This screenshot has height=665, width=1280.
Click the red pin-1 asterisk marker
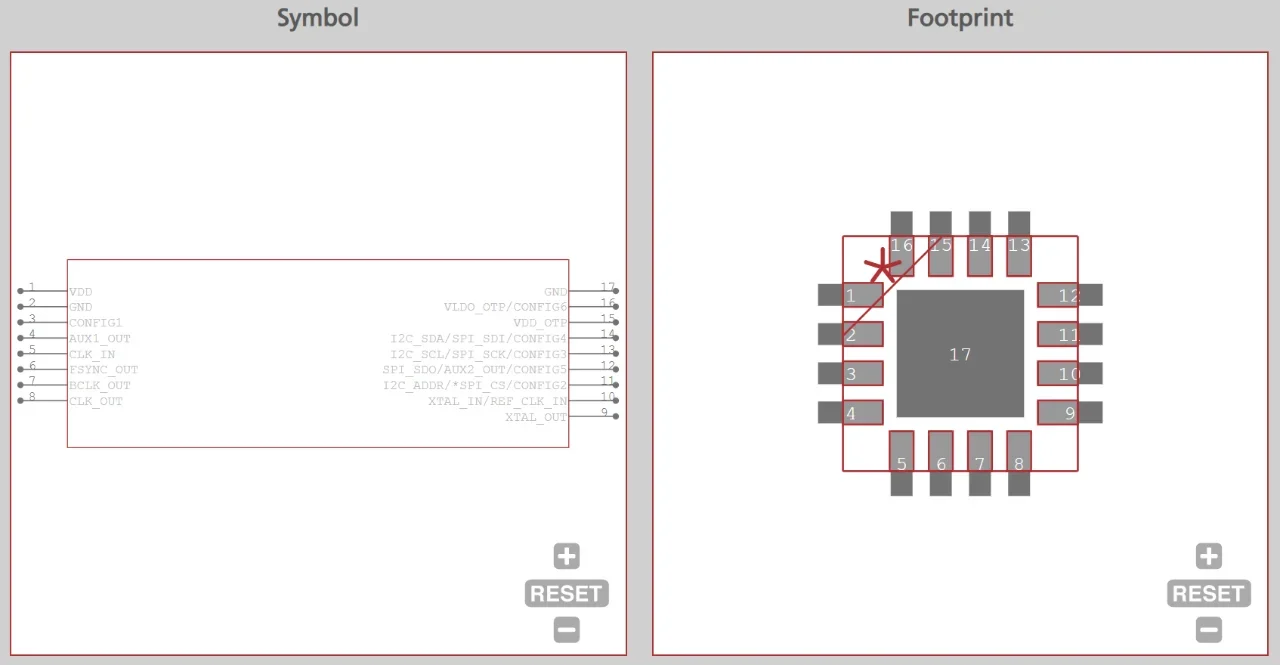(x=881, y=266)
